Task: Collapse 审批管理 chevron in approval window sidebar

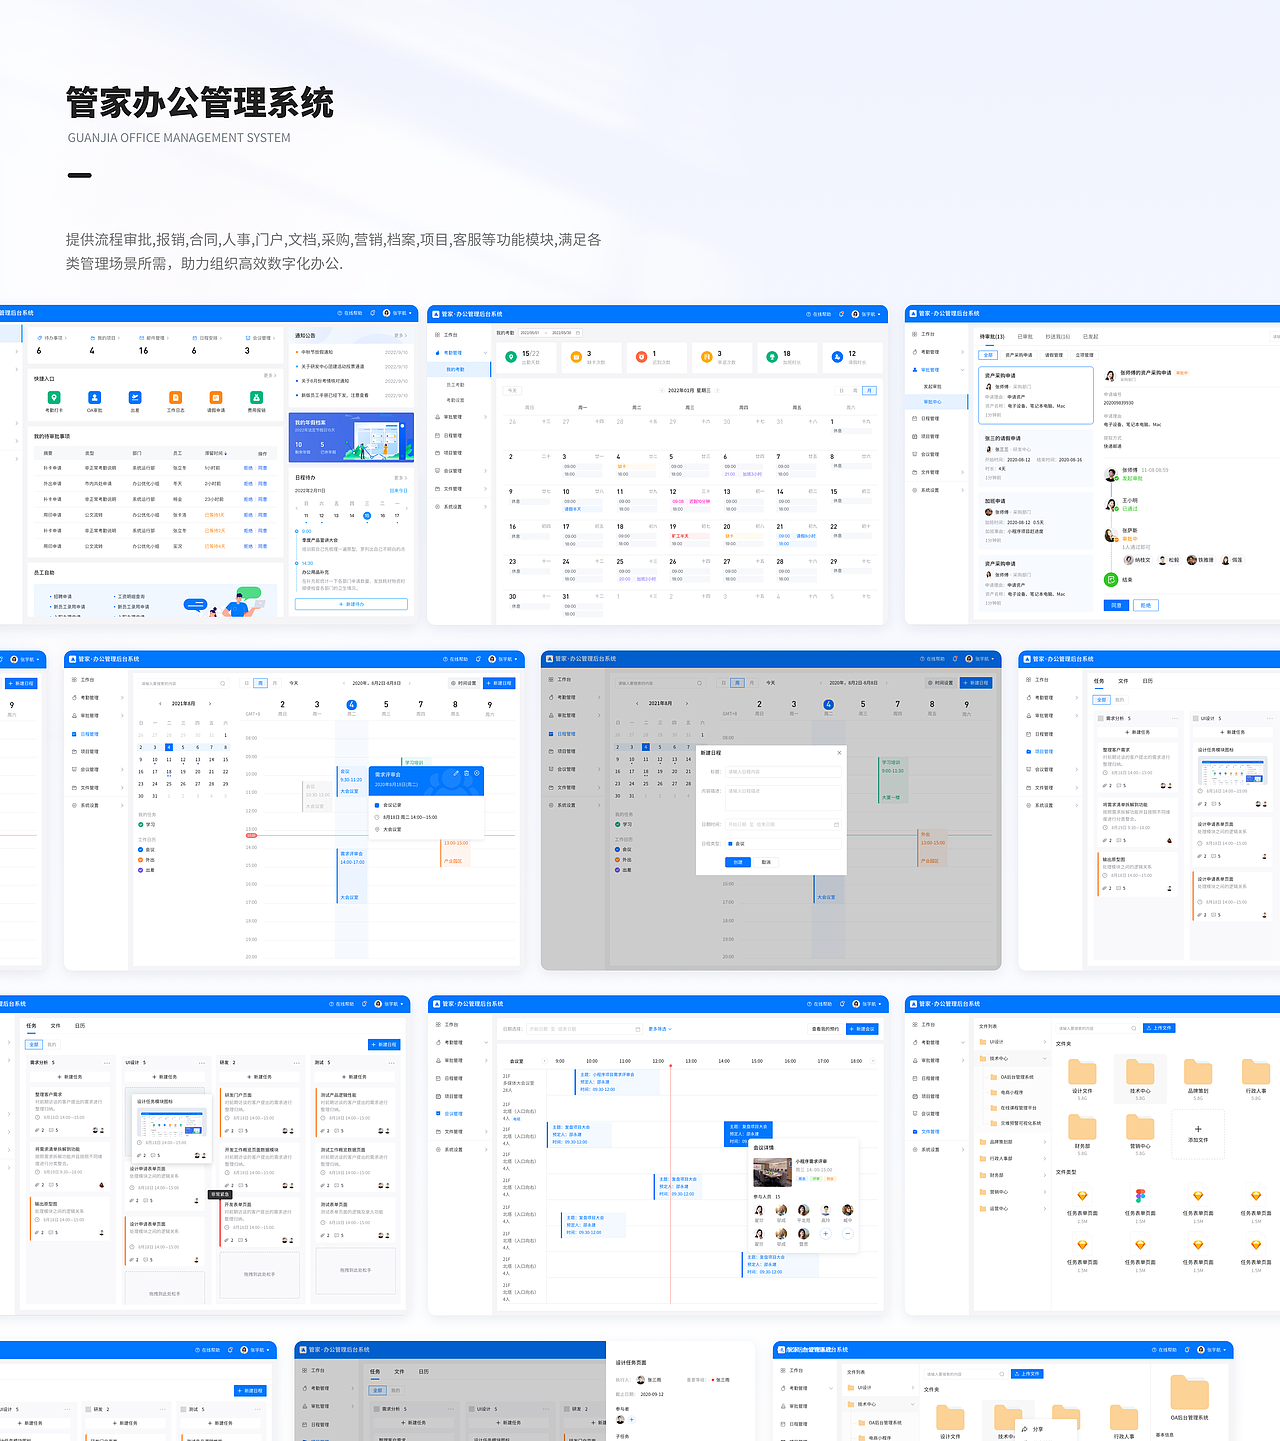Action: 963,370
